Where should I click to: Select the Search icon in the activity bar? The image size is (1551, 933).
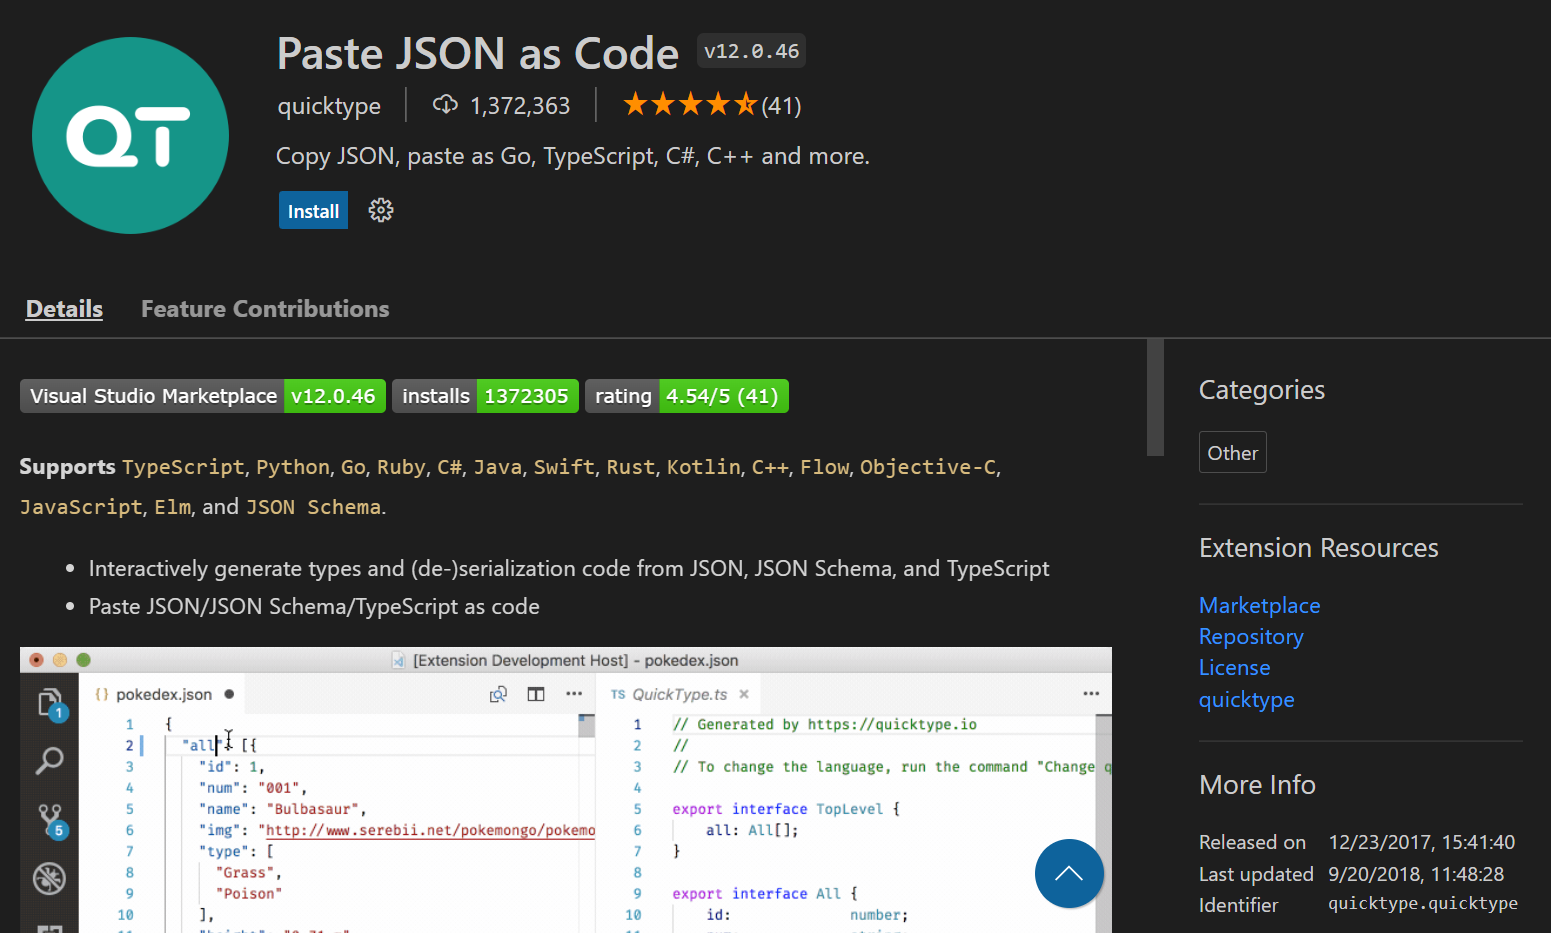[49, 761]
